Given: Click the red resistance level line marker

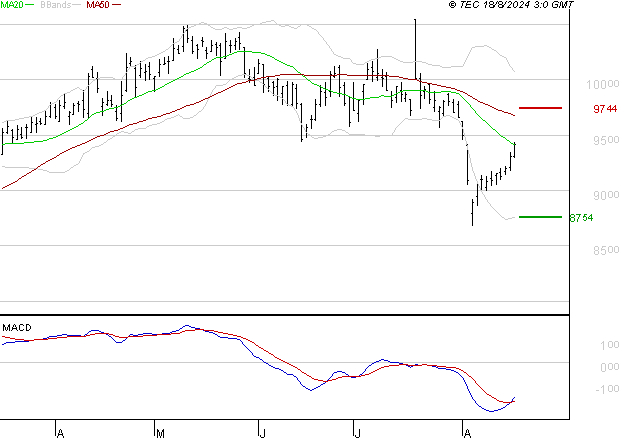Looking at the screenshot, I should (x=540, y=108).
